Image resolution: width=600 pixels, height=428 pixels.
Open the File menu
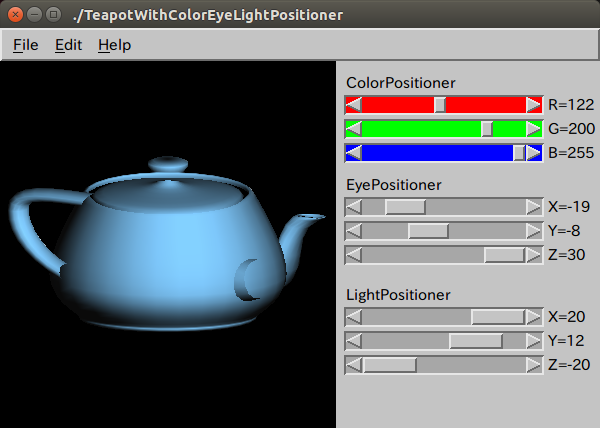(x=26, y=45)
